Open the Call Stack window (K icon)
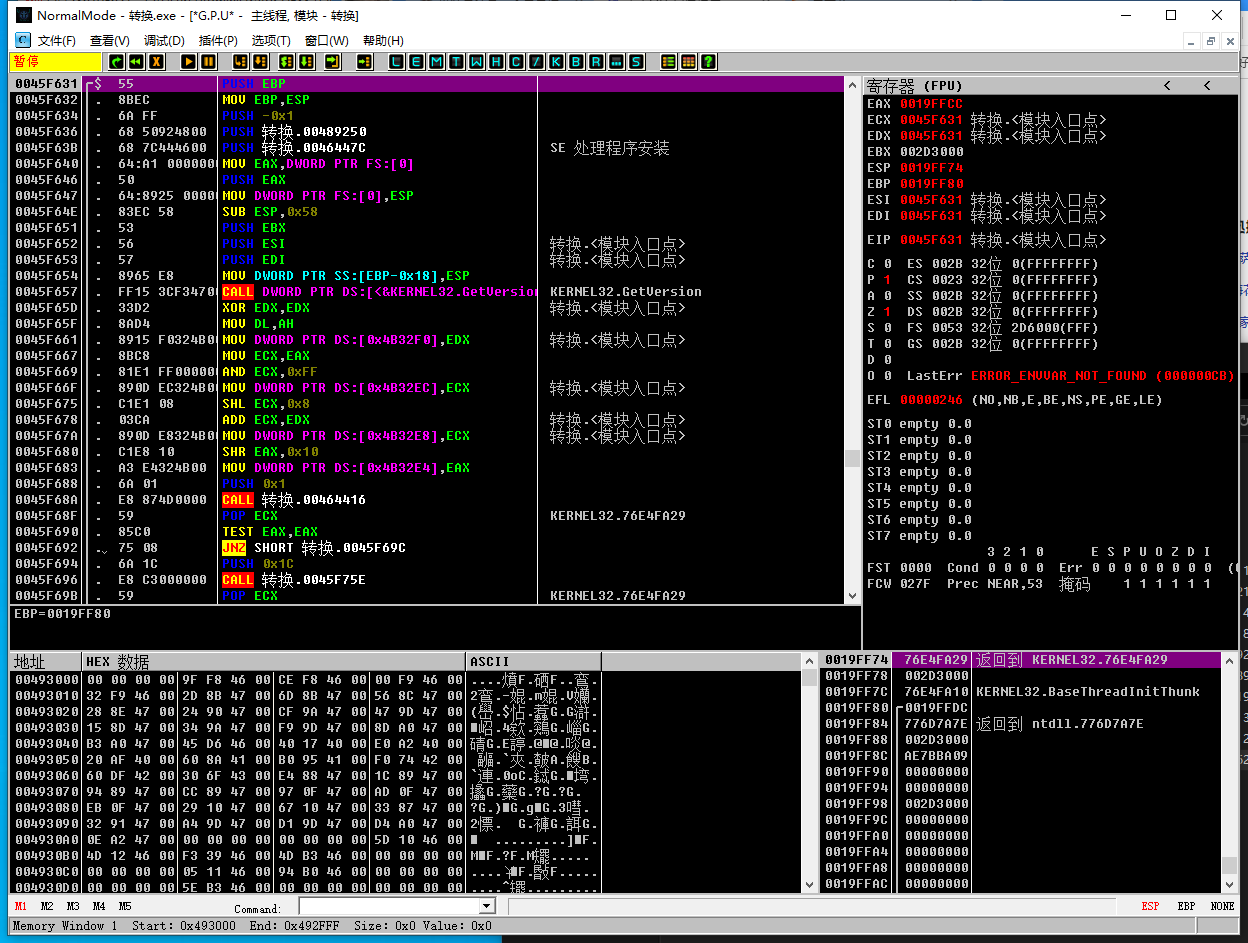1248x943 pixels. (x=556, y=62)
